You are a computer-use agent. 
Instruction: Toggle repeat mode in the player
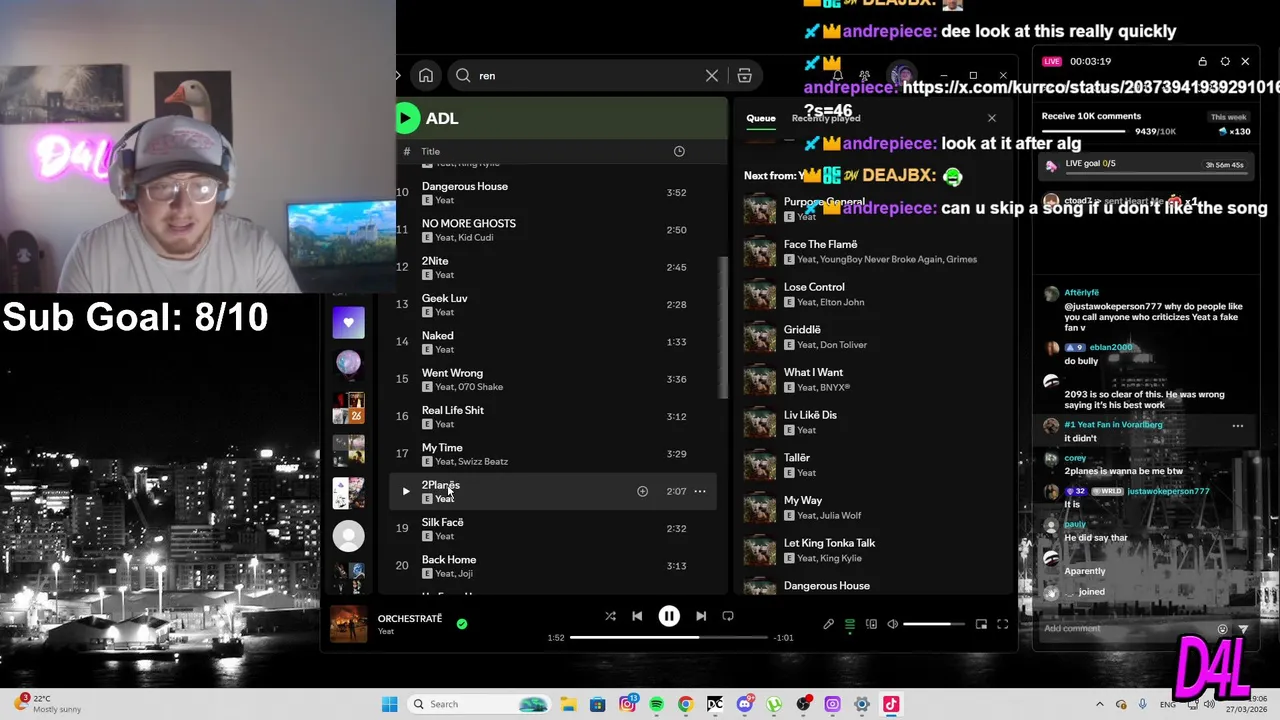(728, 616)
